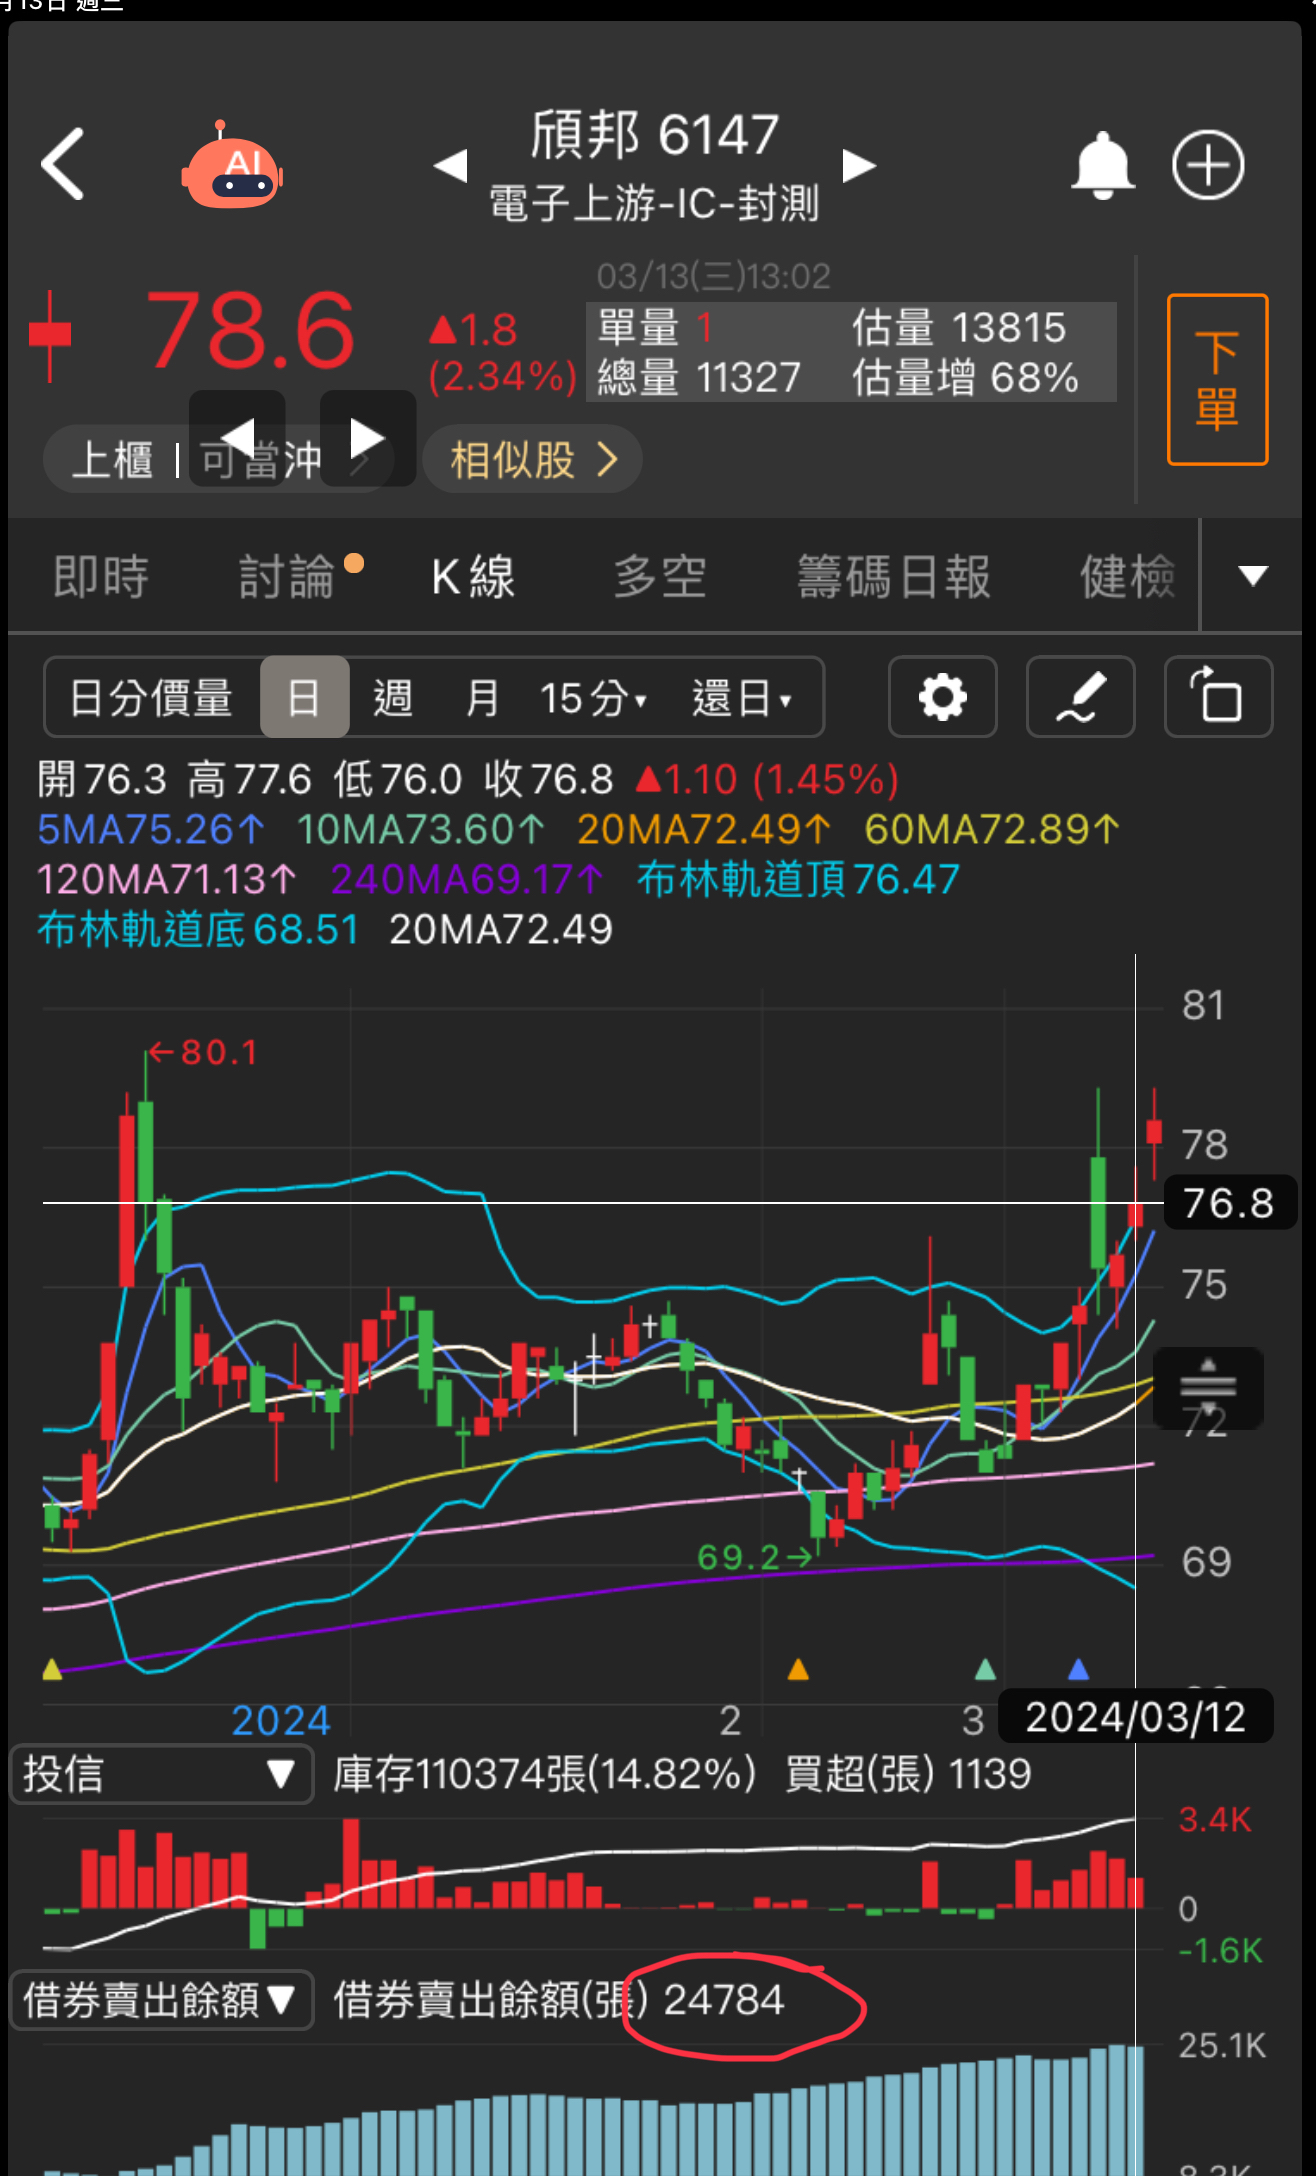Tap the price alert bell icon

coord(1102,165)
